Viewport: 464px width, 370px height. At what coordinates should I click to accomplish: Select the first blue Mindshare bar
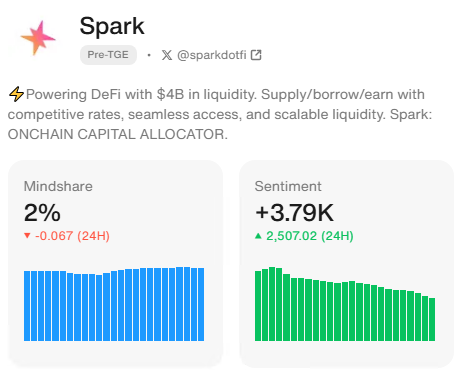tap(27, 306)
